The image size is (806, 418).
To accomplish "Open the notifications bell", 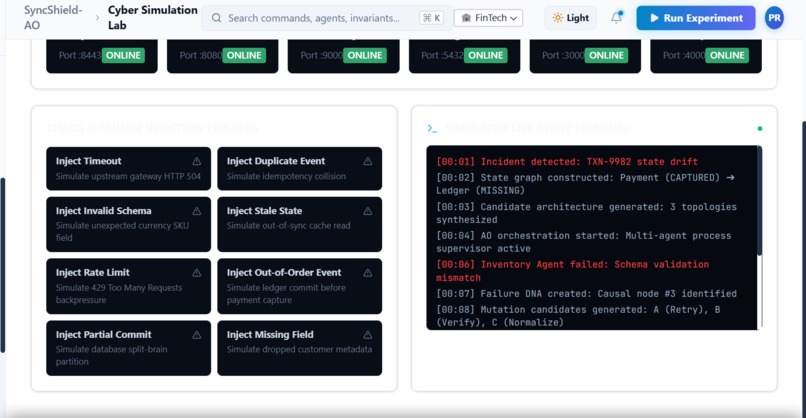I will click(x=616, y=17).
